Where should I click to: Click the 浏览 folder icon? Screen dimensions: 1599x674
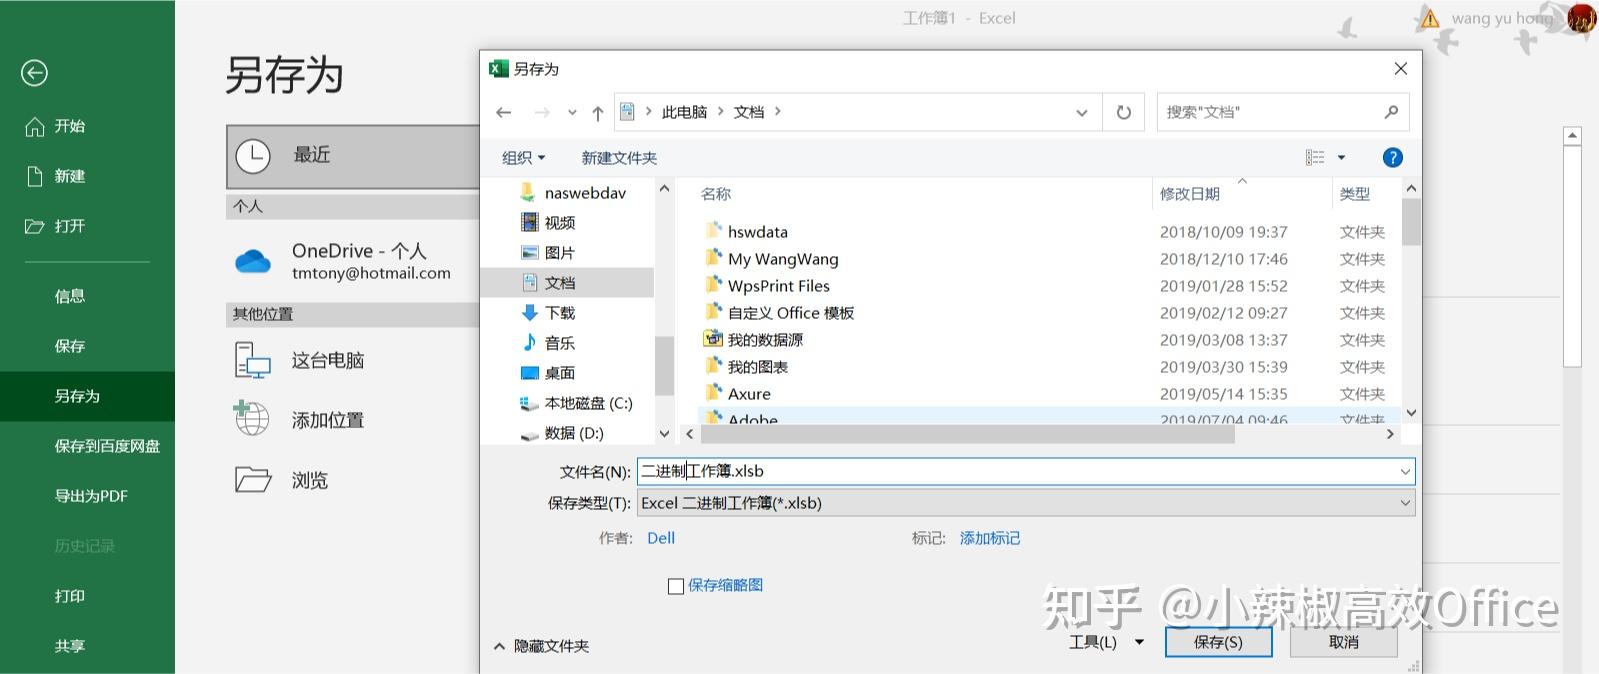253,480
